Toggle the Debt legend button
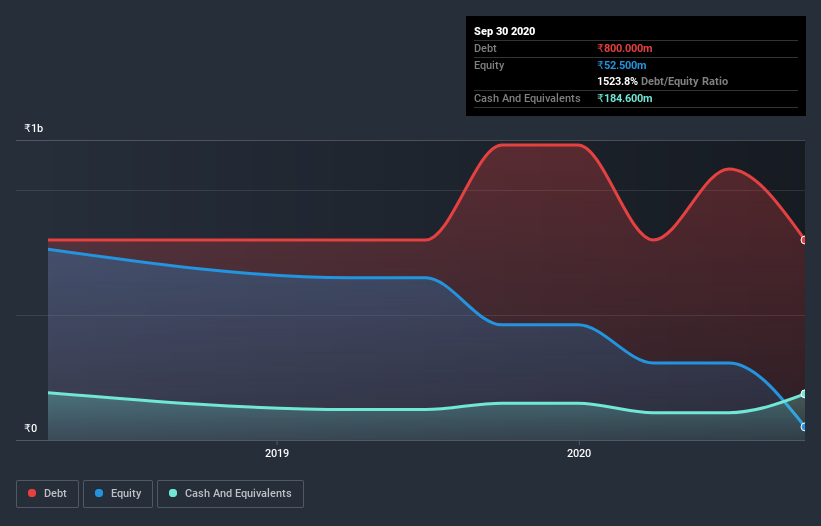821x526 pixels. (47, 494)
